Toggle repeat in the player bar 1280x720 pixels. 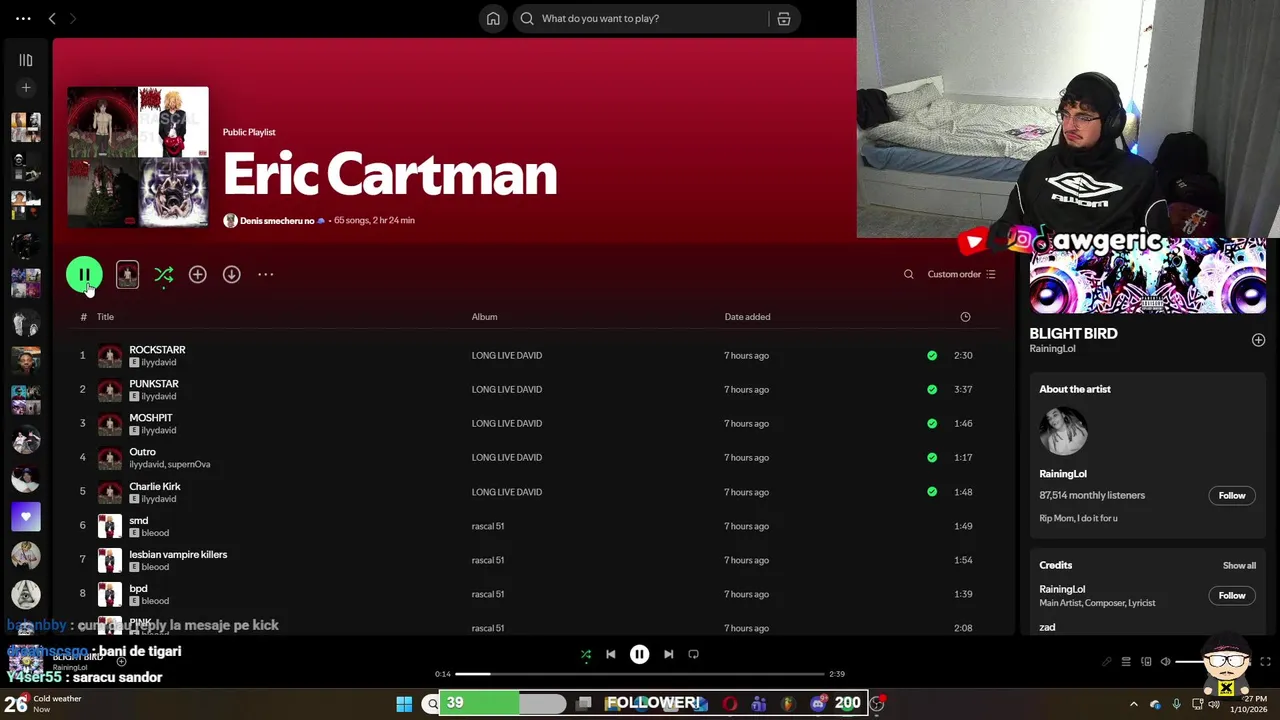[693, 654]
